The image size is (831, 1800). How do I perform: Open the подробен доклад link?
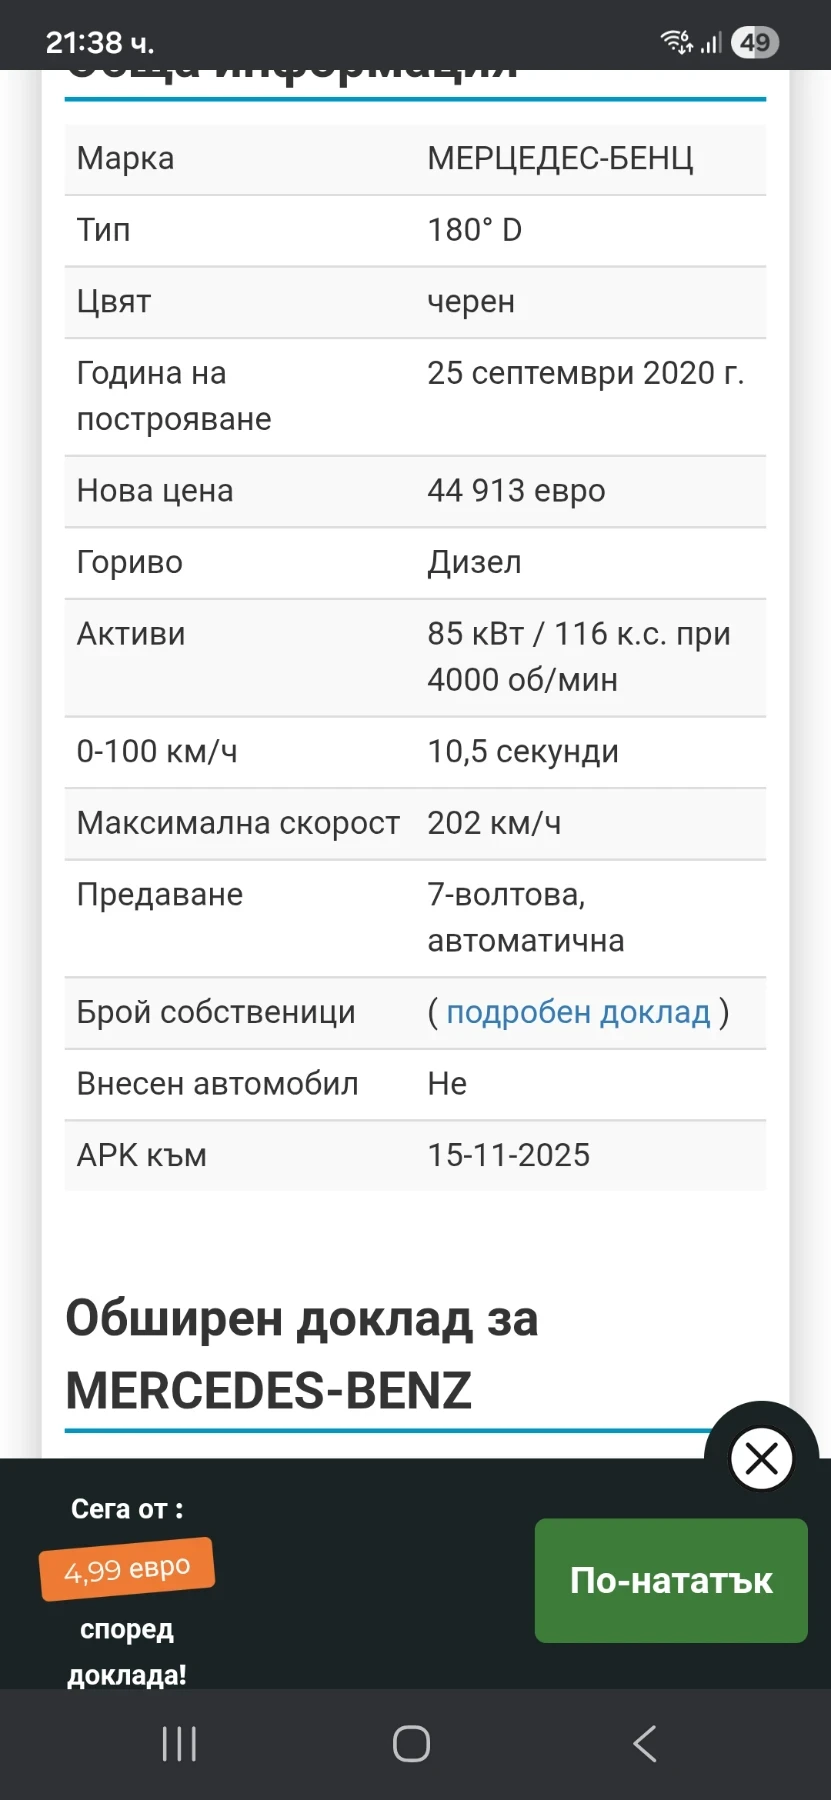(578, 1012)
